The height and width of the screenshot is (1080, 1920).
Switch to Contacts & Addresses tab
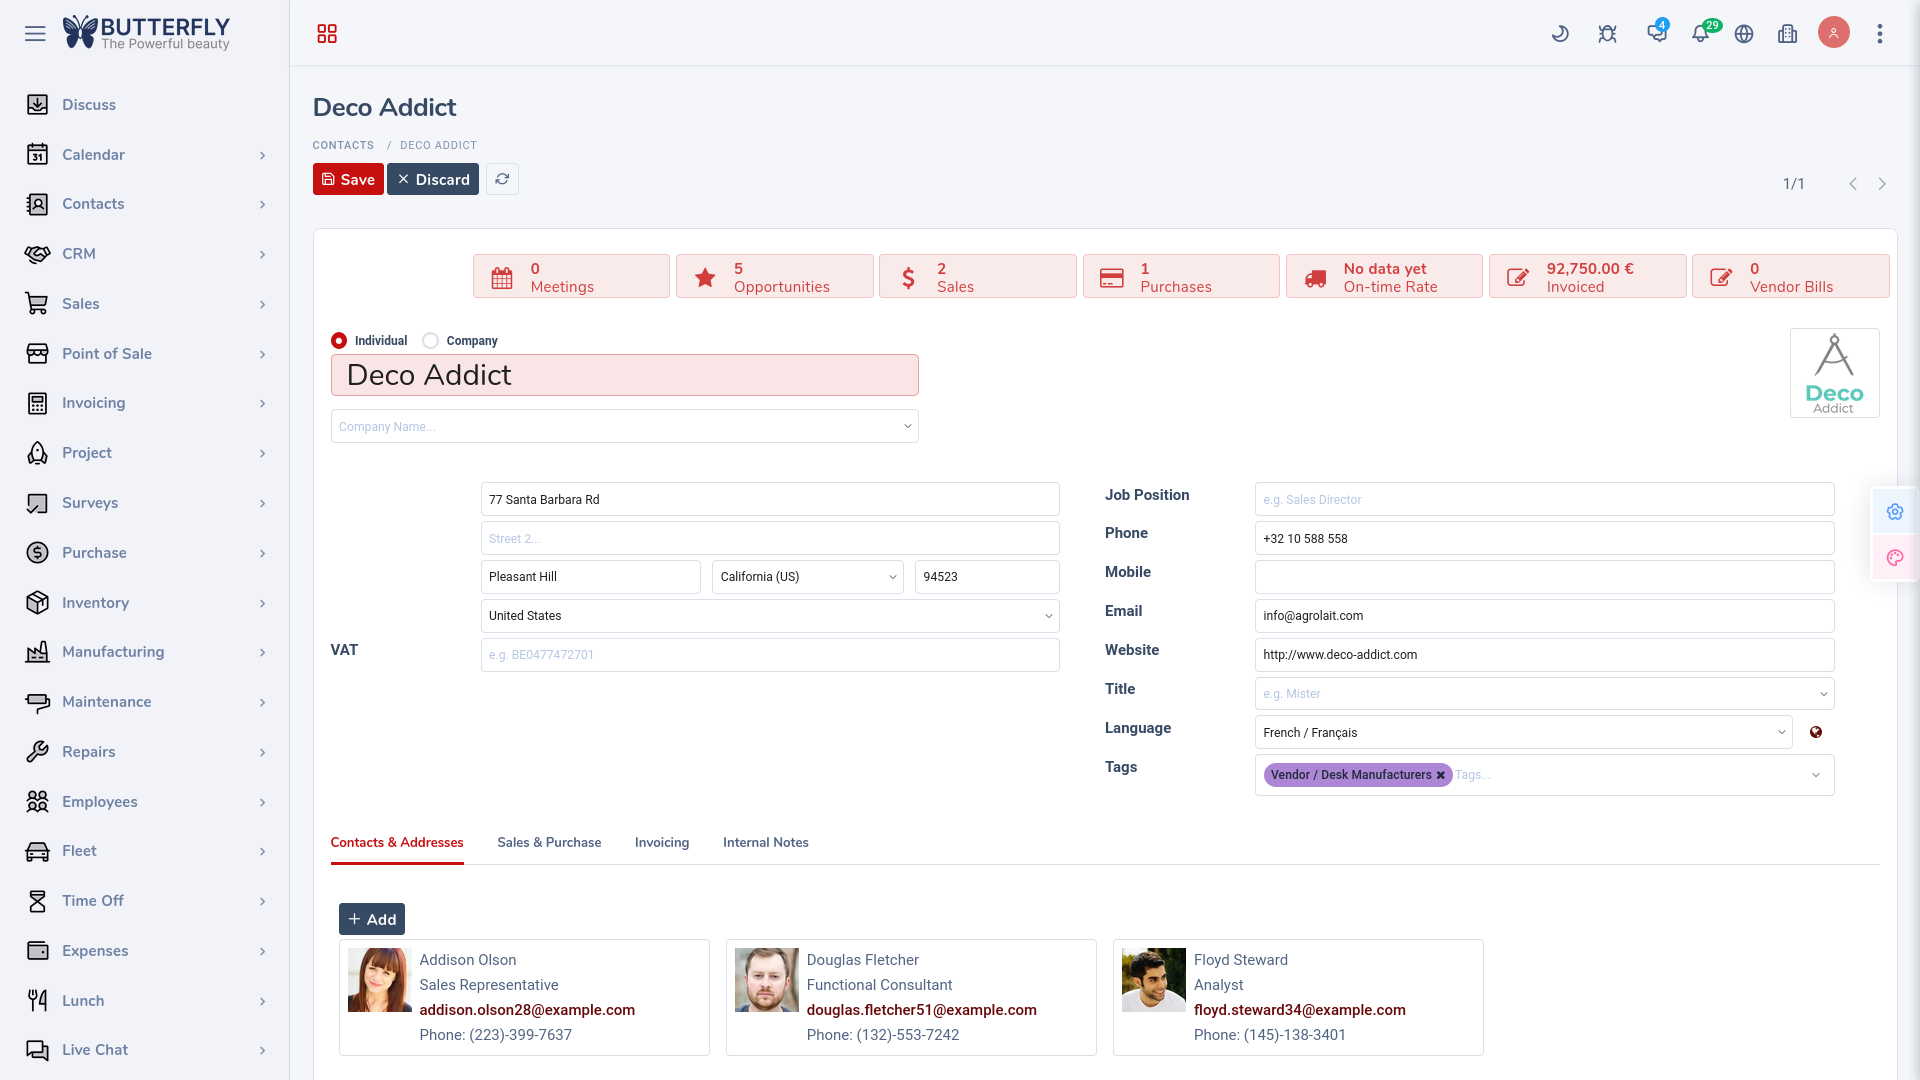(x=397, y=843)
